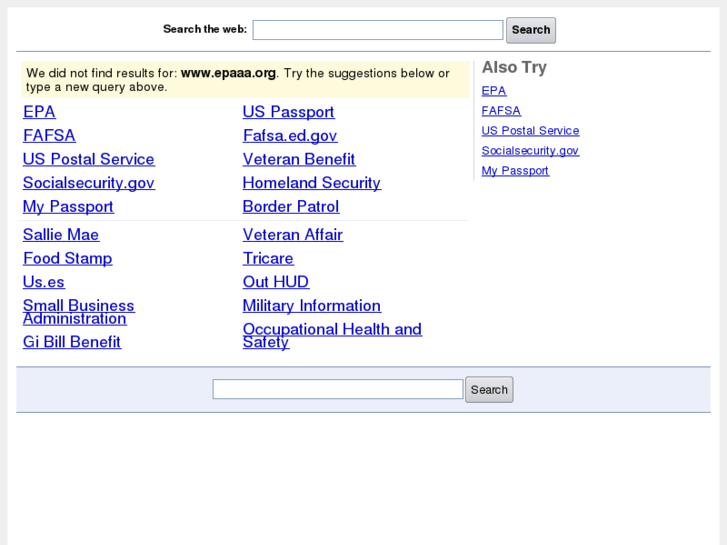Open the Out HUD link

pos(275,282)
